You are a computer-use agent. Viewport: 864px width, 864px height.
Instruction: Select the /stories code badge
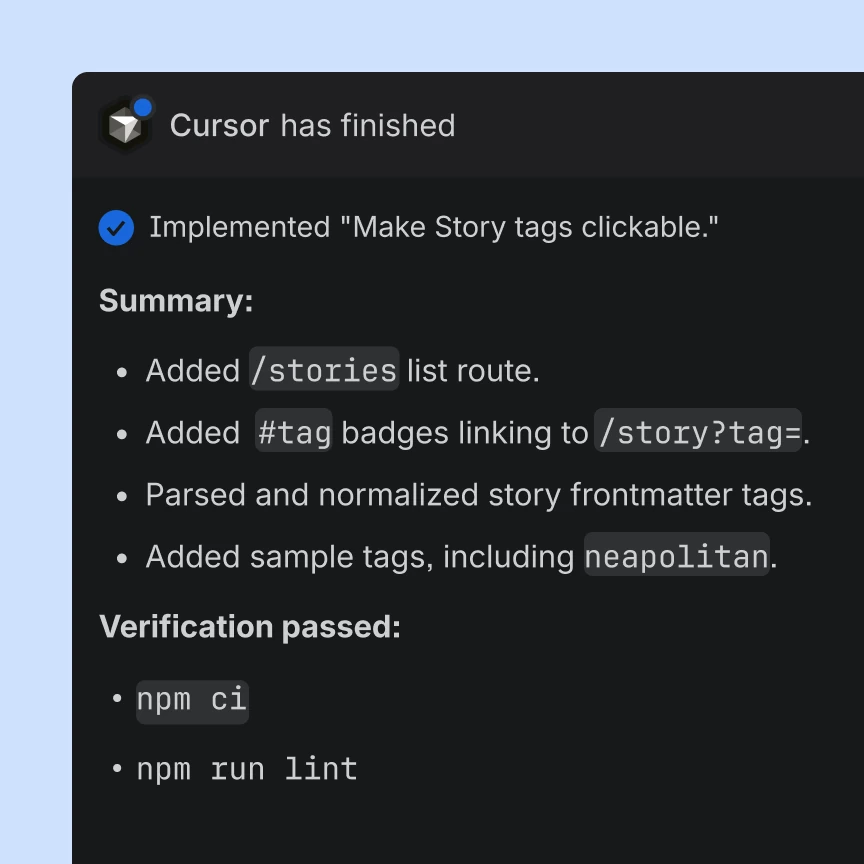[x=324, y=369]
